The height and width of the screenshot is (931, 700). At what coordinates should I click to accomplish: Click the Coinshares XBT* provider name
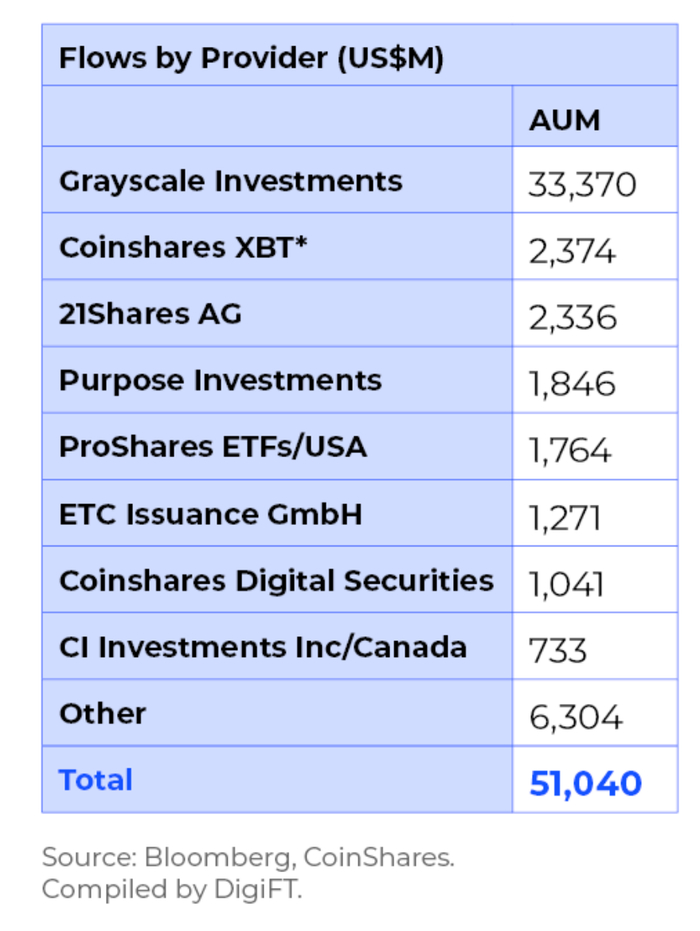coord(182,247)
